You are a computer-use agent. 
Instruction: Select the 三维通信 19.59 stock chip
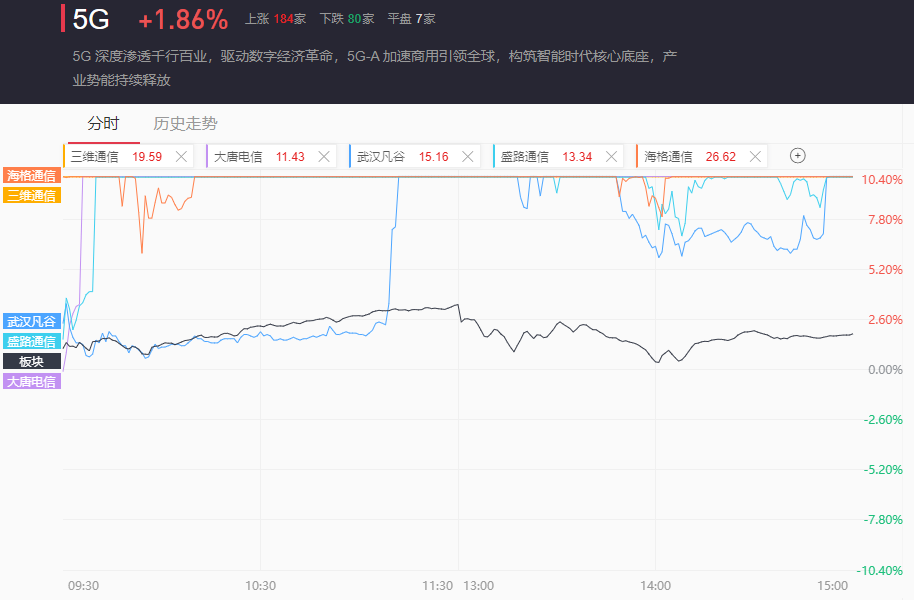tap(115, 156)
